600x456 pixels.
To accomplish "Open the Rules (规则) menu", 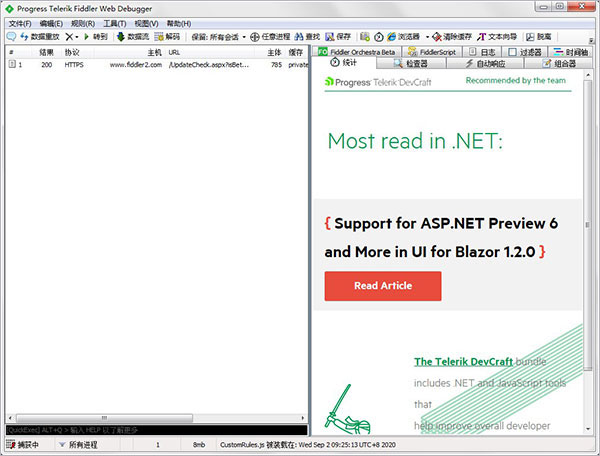I will pyautogui.click(x=82, y=23).
